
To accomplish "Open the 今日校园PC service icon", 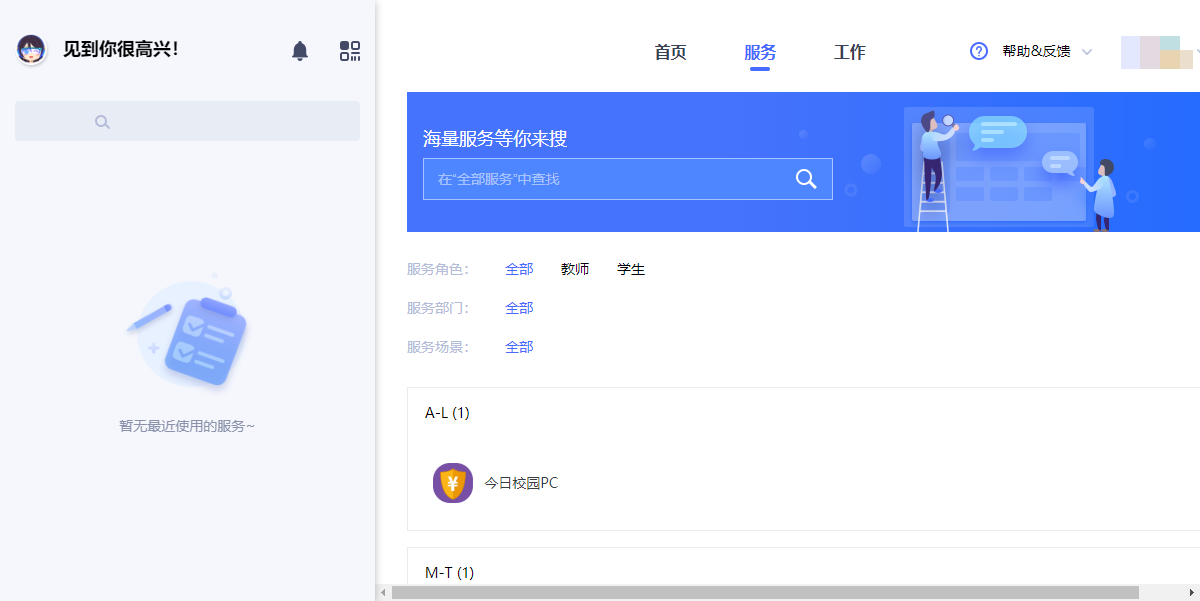I will pyautogui.click(x=453, y=483).
